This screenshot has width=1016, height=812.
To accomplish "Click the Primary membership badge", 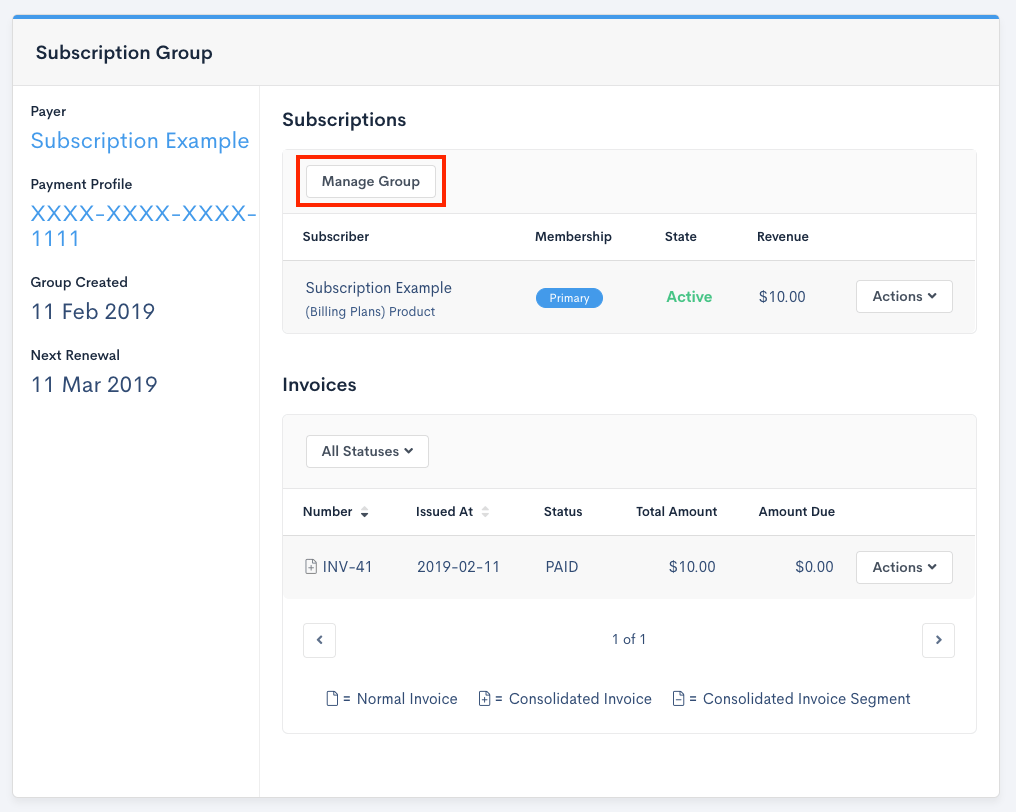I will 569,298.
